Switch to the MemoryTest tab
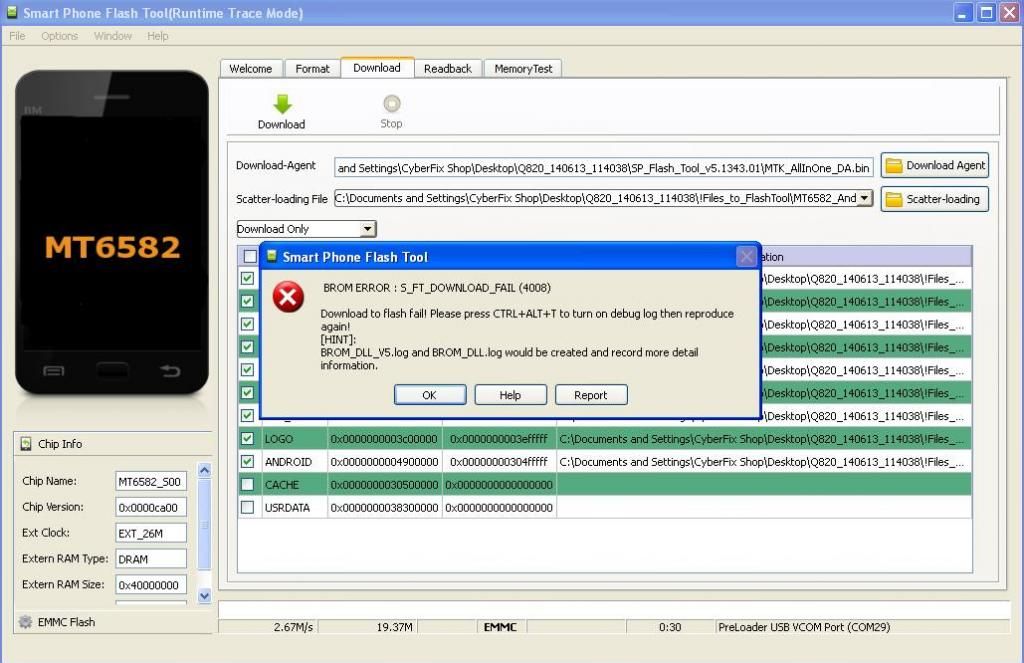Image resolution: width=1024 pixels, height=663 pixels. 523,69
